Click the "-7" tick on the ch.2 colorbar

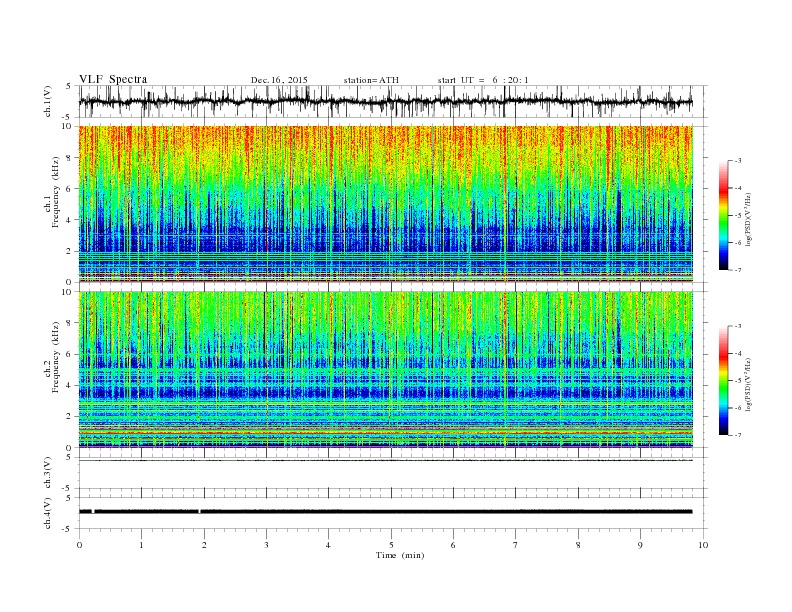point(738,435)
